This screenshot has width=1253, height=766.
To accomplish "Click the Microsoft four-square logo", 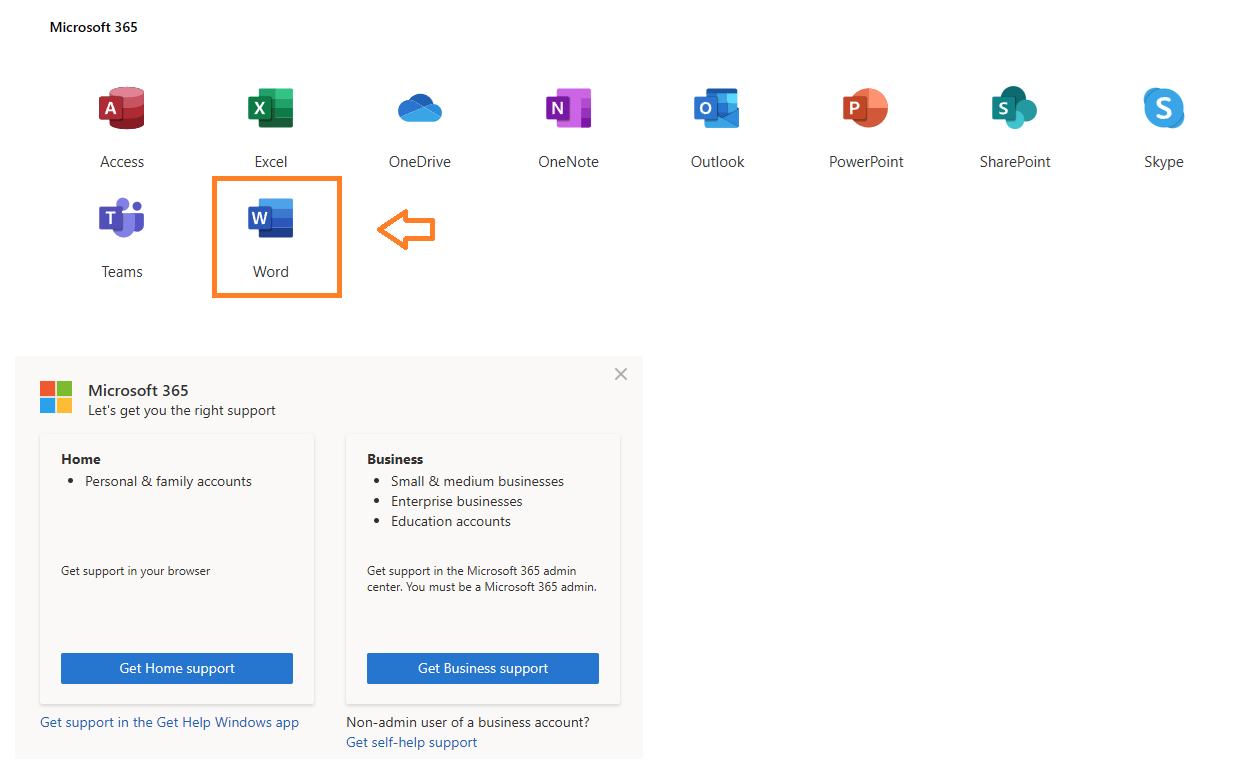I will 56,397.
